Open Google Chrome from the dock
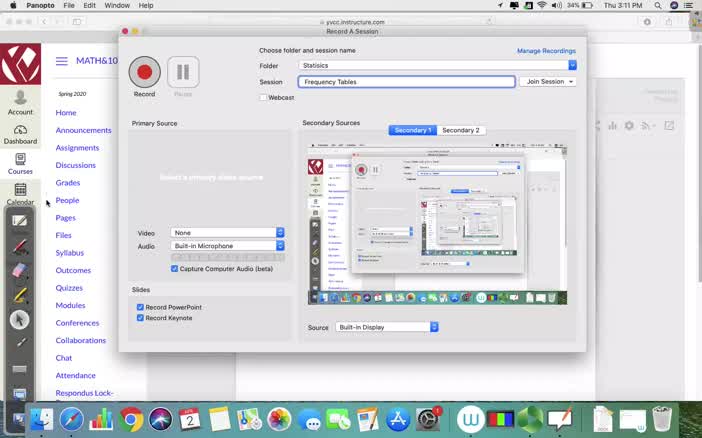 tap(131, 419)
